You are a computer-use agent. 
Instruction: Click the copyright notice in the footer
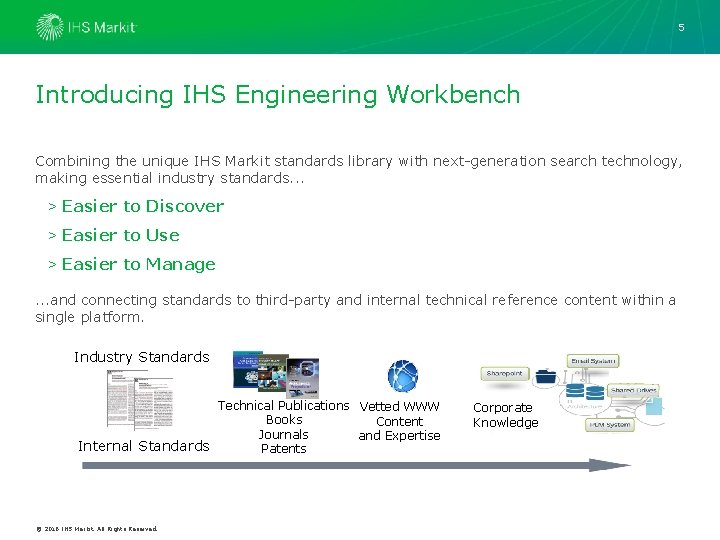96,529
